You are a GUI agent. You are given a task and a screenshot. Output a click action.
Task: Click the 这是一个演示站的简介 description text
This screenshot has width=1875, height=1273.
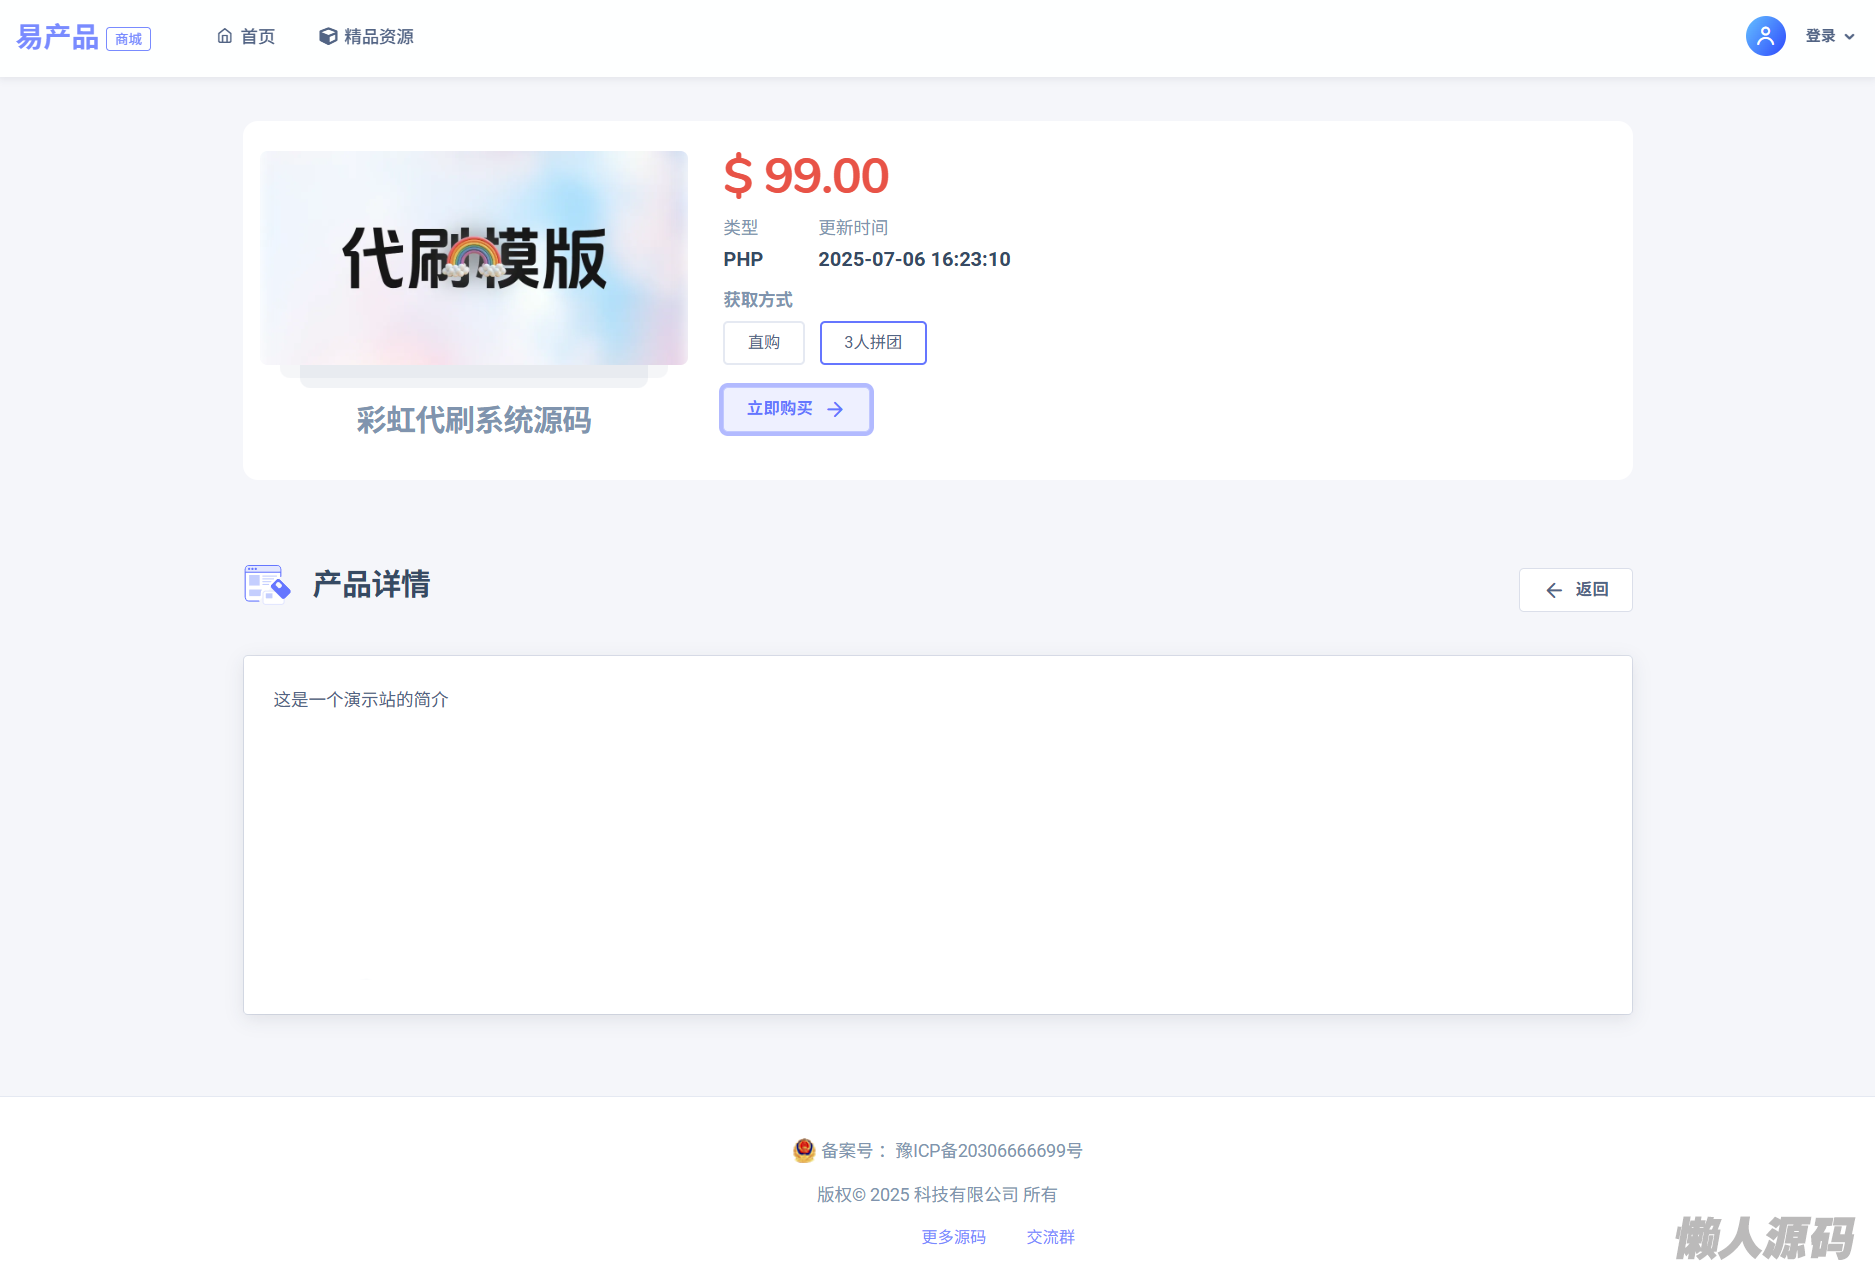[x=361, y=700]
